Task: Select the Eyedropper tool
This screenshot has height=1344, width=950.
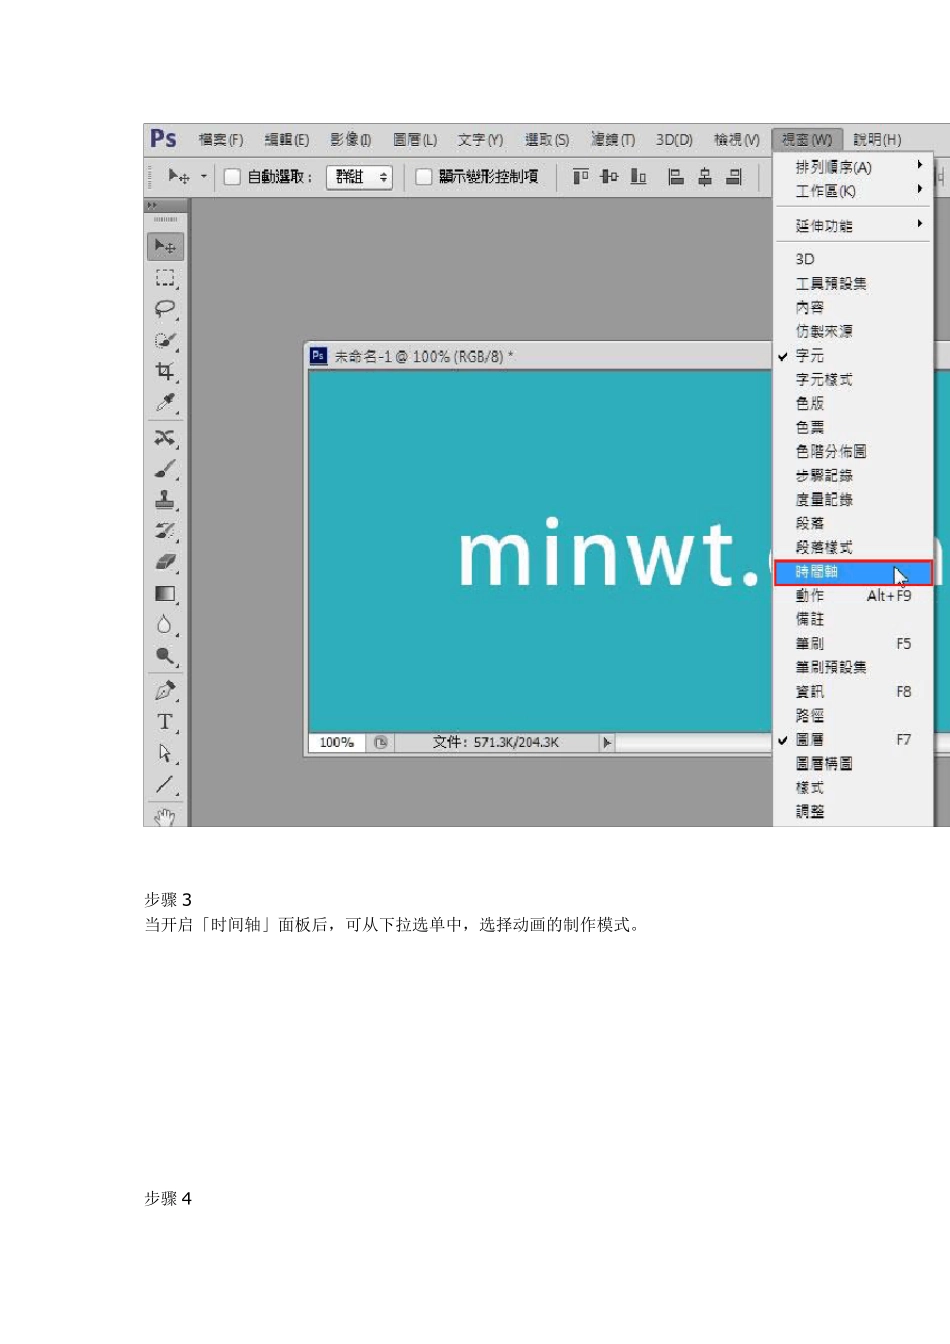Action: (165, 403)
